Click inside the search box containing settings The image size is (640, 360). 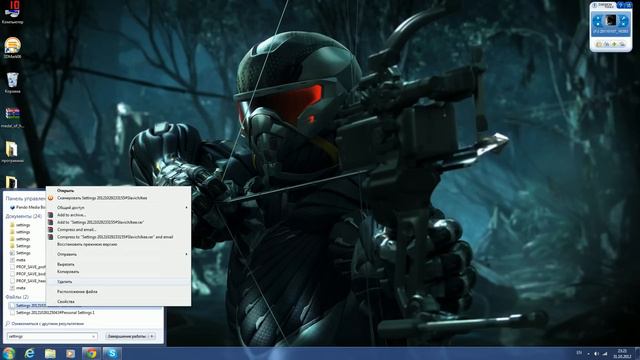click(x=52, y=336)
